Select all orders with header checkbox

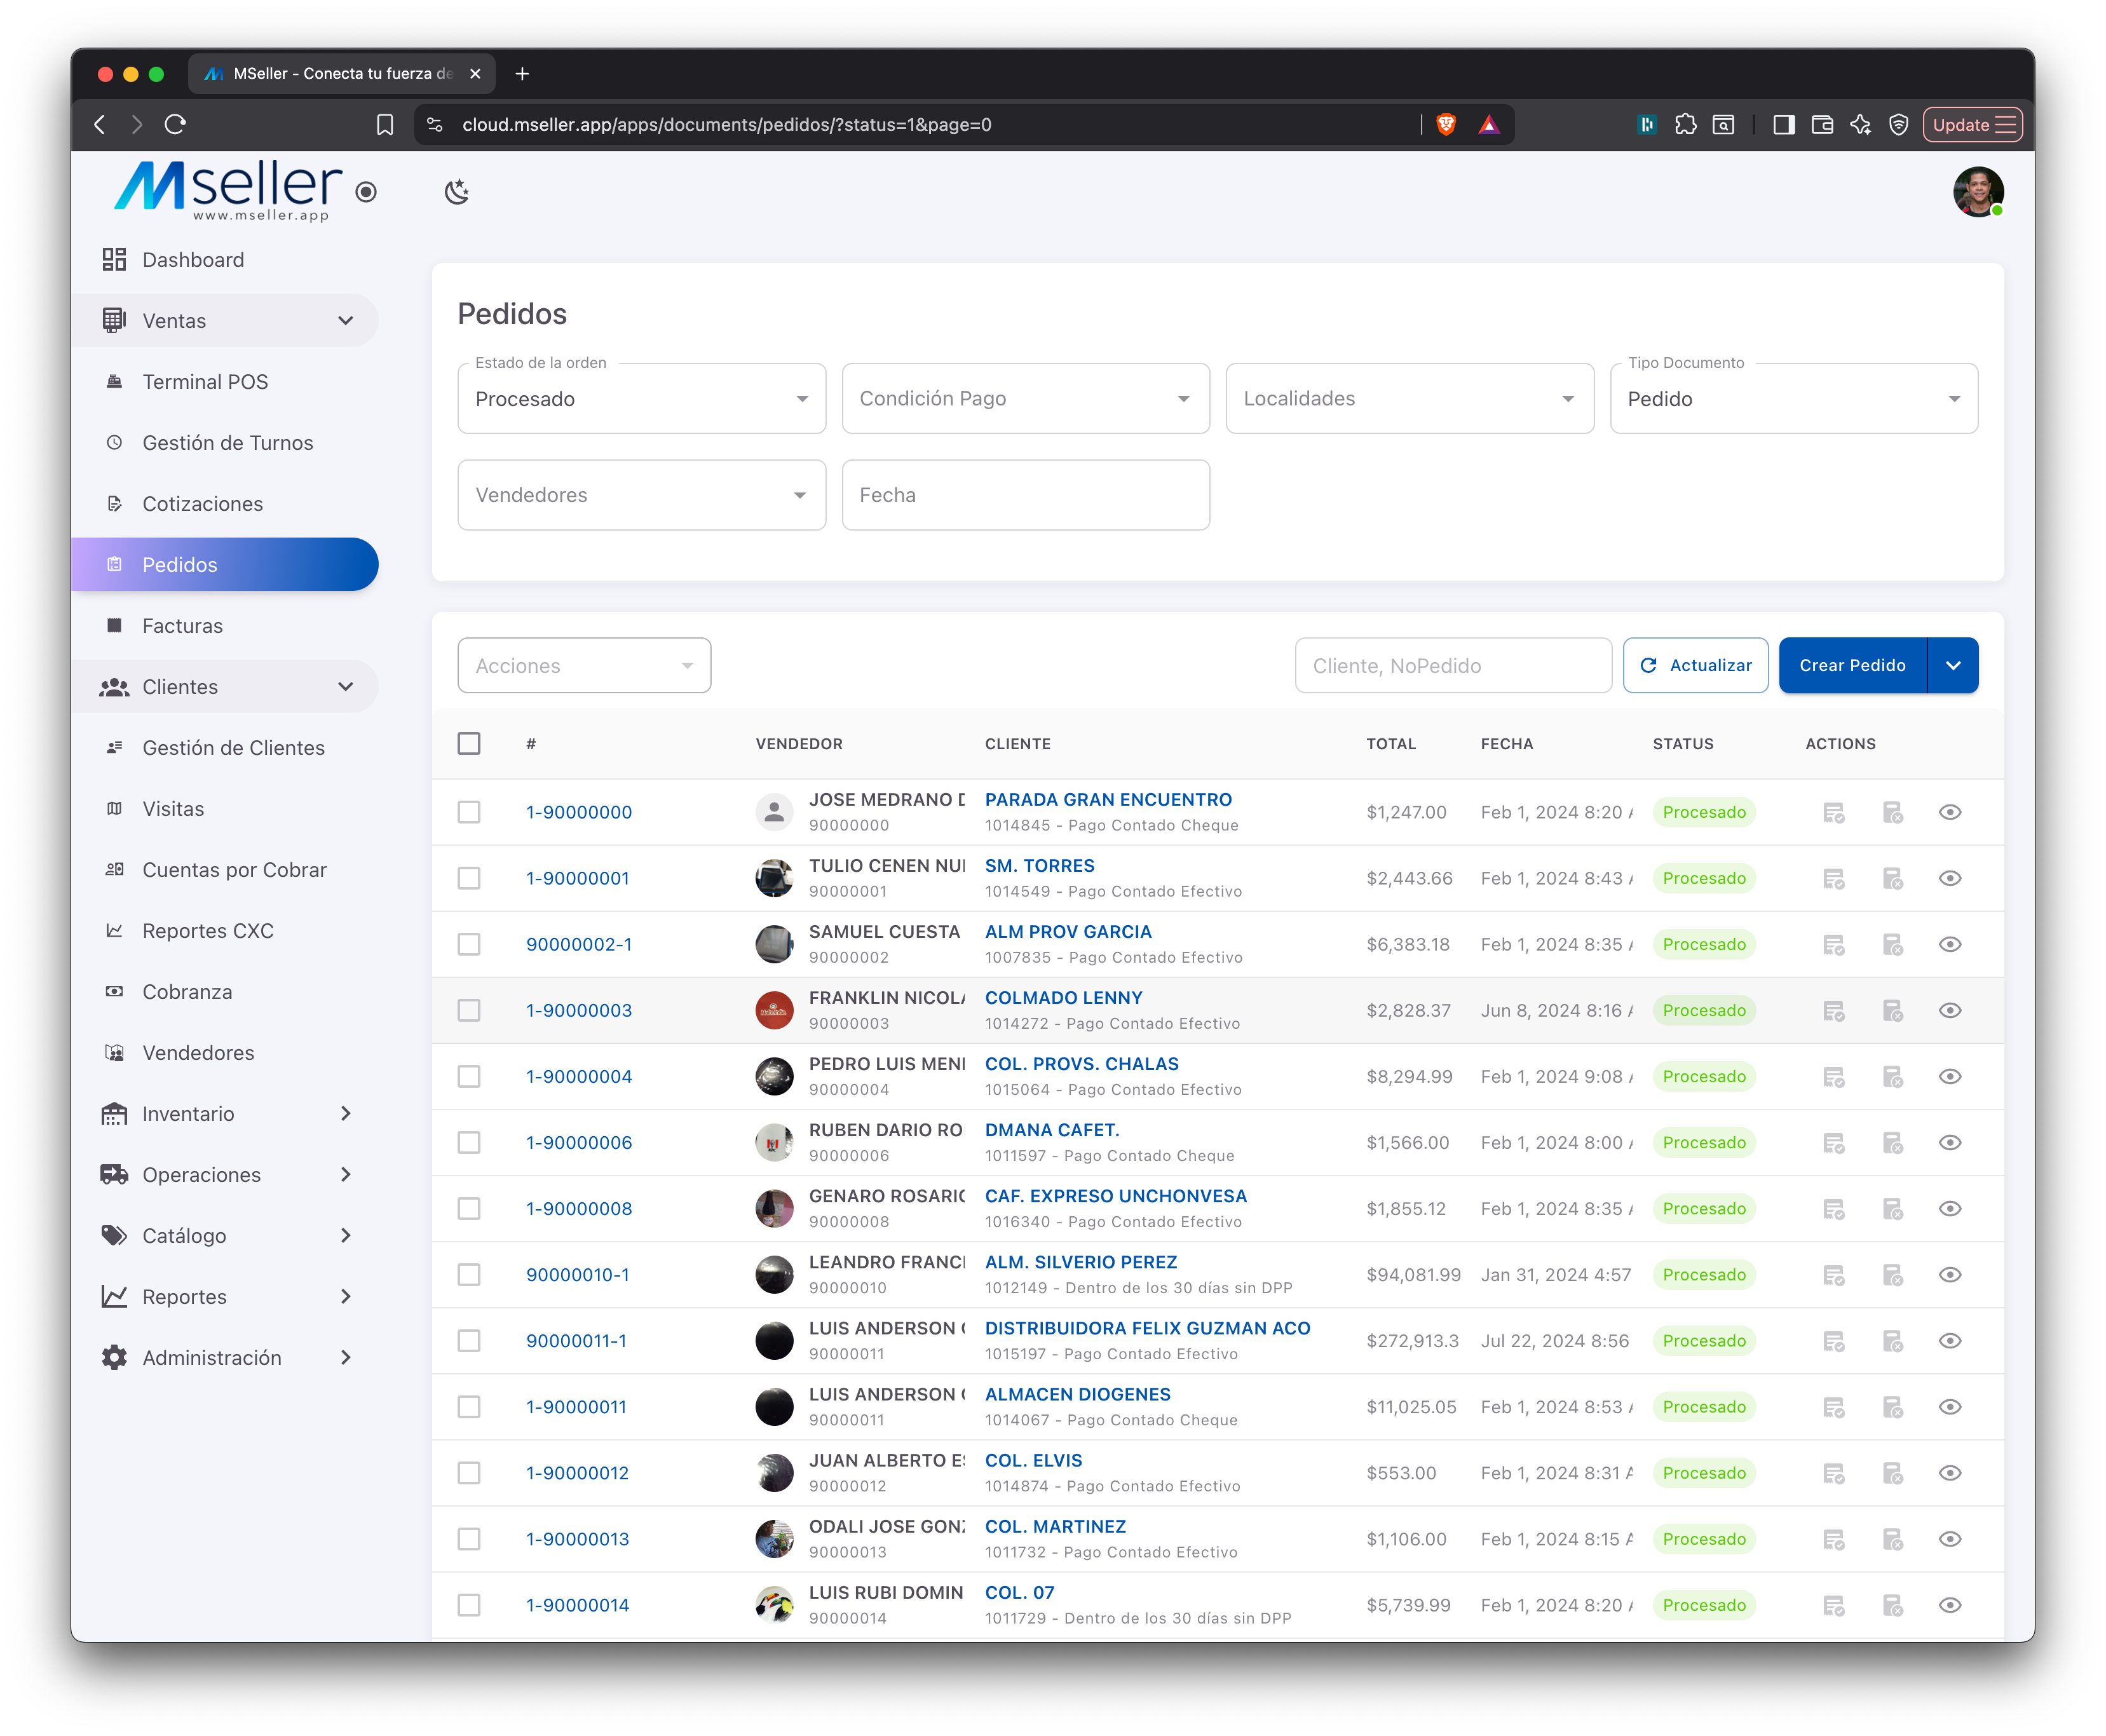pyautogui.click(x=469, y=743)
